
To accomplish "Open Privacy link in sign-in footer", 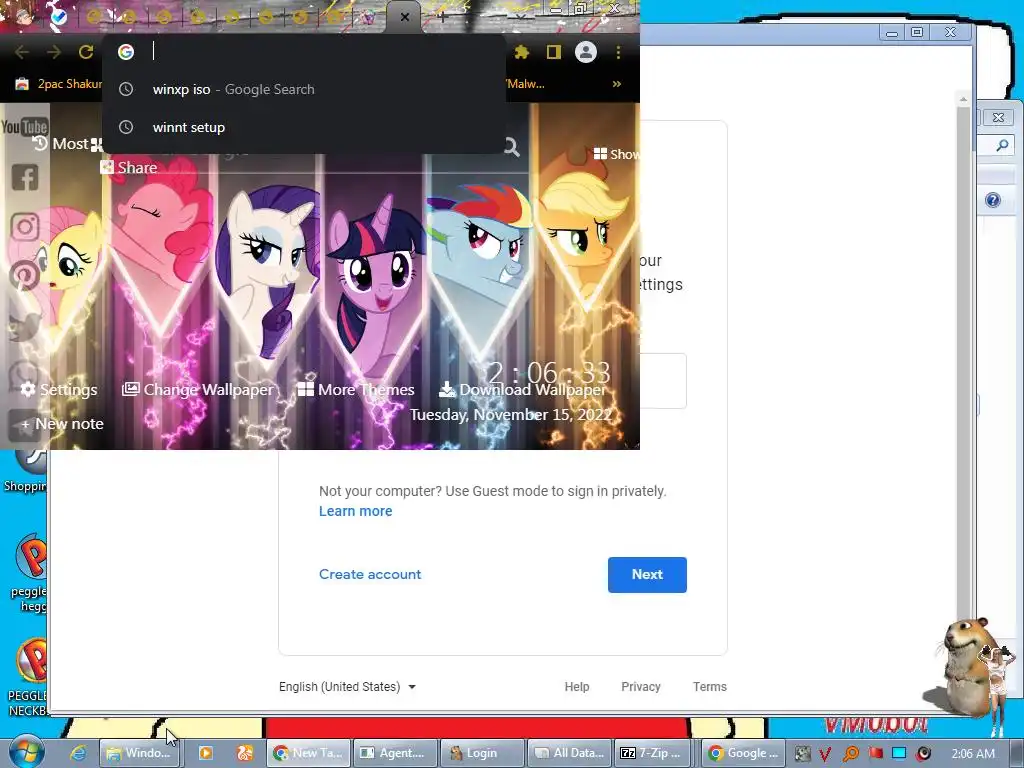I will 641,686.
